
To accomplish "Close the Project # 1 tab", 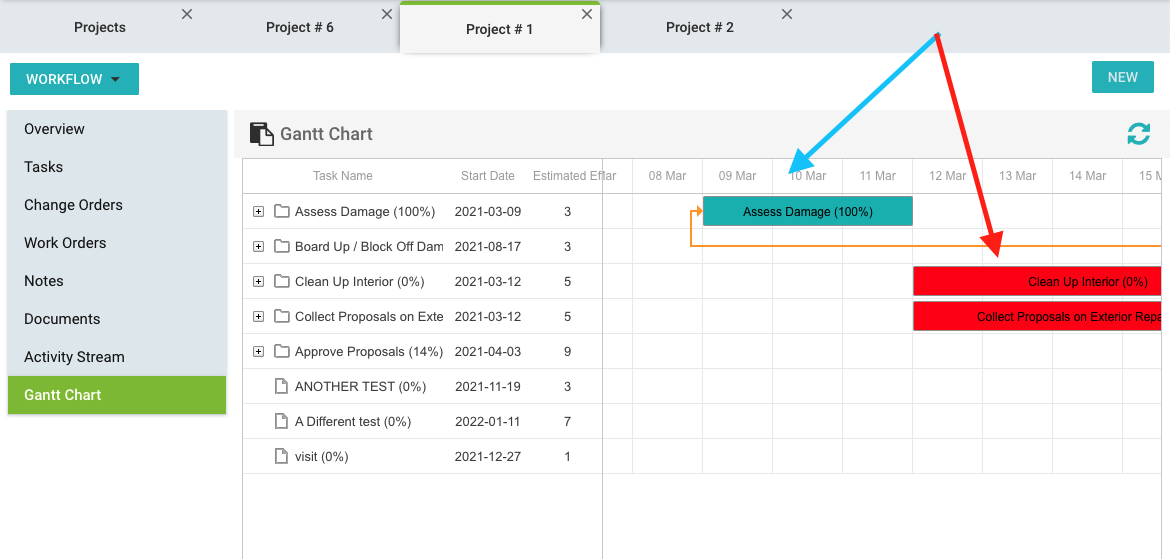I will coord(586,14).
